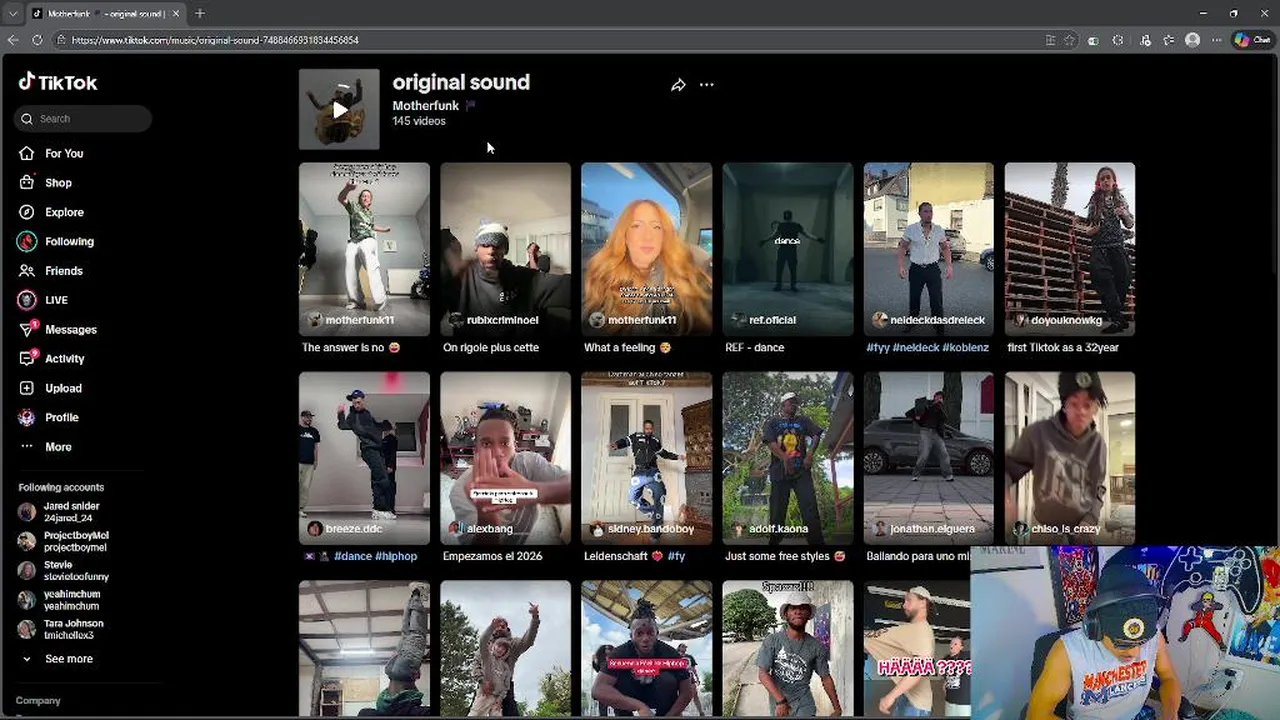Open the Favorites list star icon
The height and width of the screenshot is (720, 1280).
[x=1168, y=40]
